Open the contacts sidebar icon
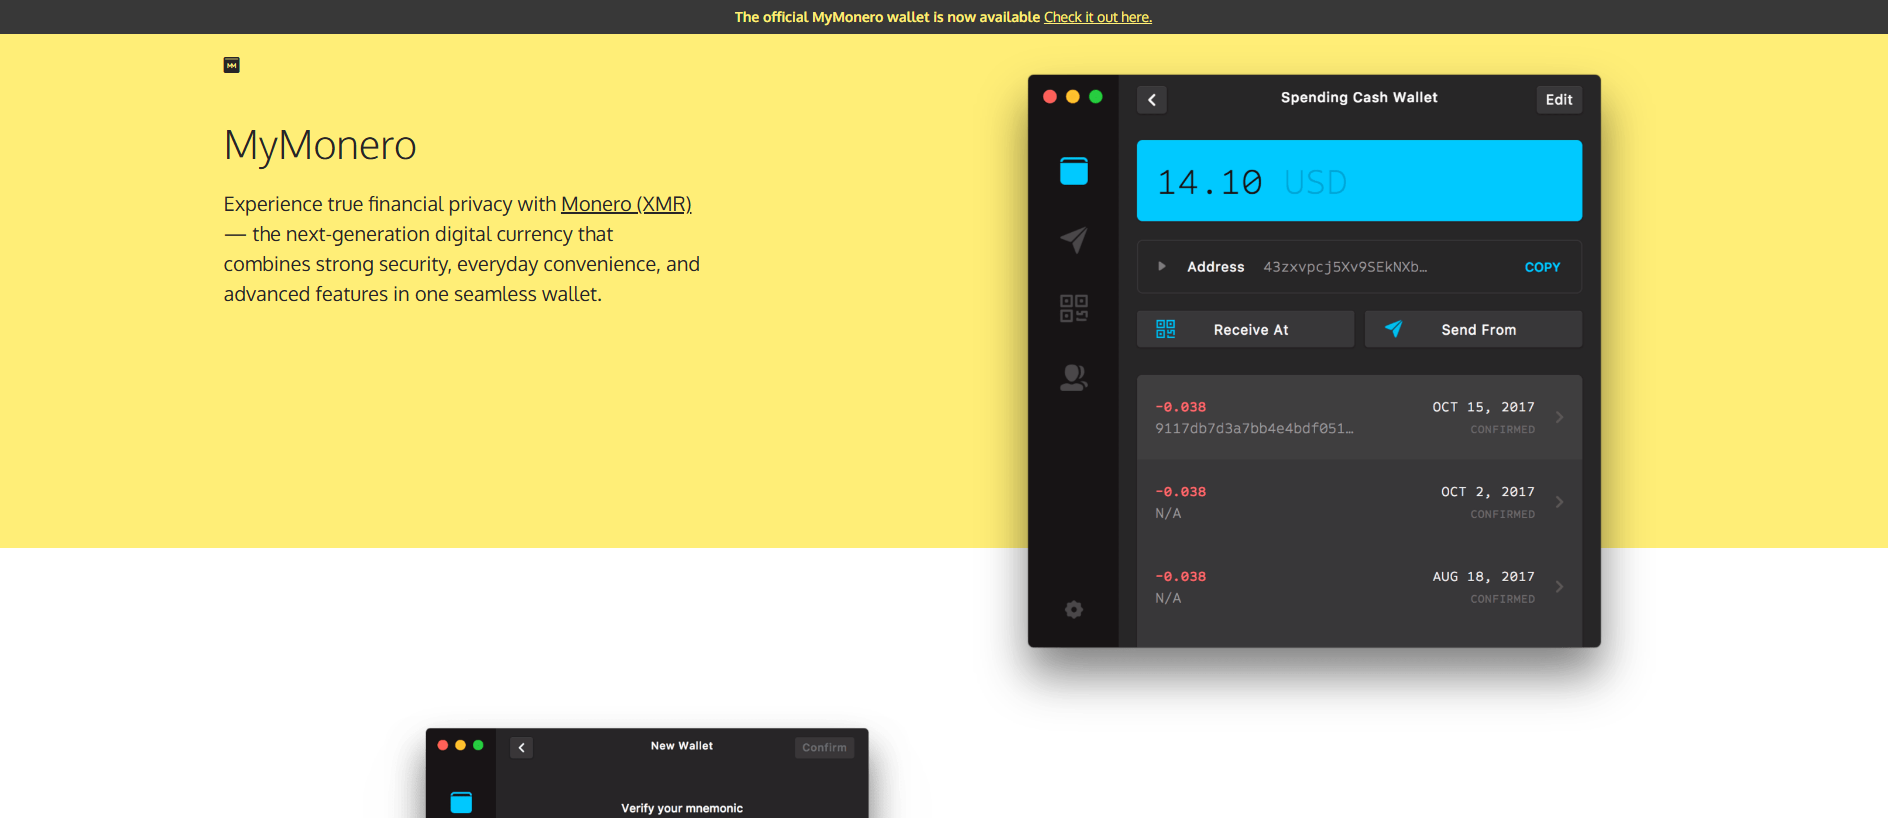1888x818 pixels. coord(1074,377)
